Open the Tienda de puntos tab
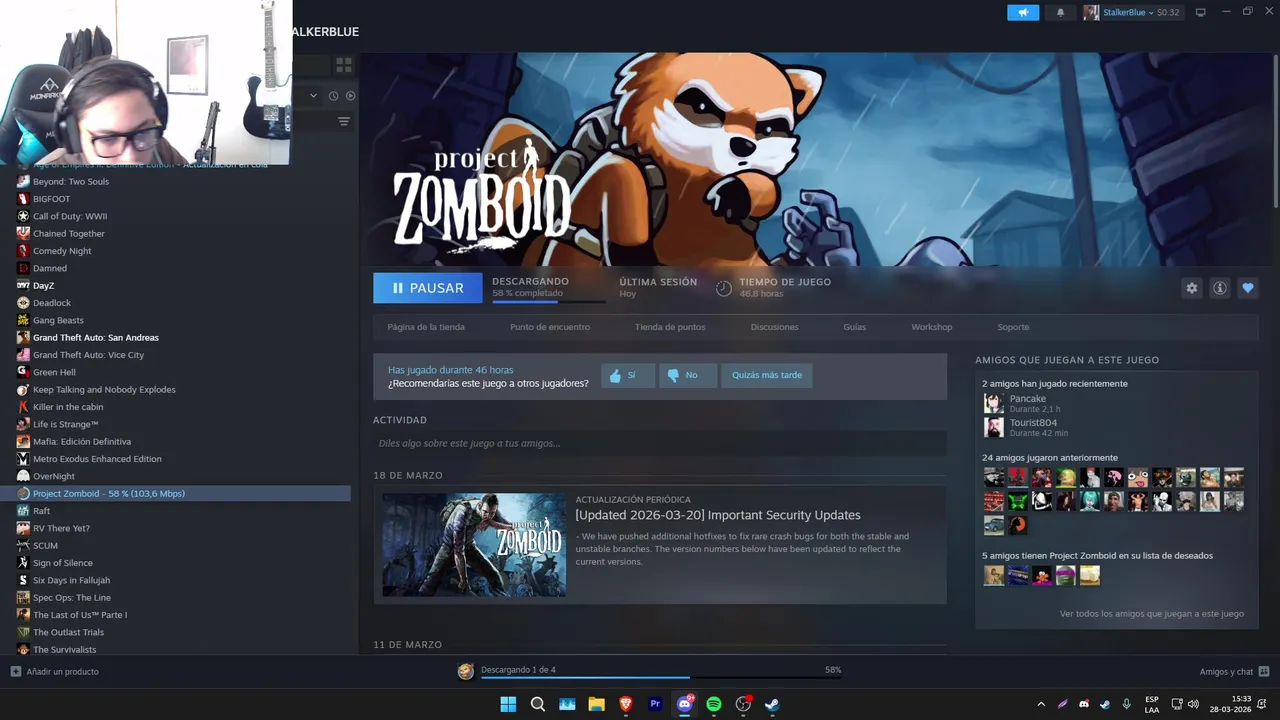 tap(670, 327)
